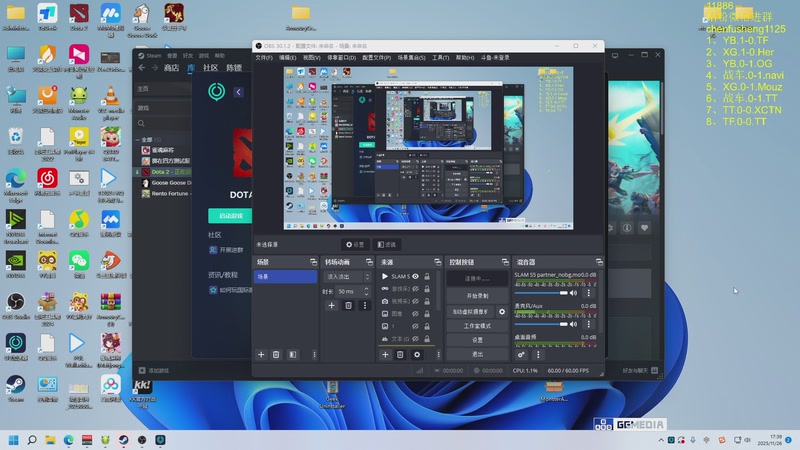
Task: Add a transition with the plus icon in 转场动画 dock
Action: [332, 306]
